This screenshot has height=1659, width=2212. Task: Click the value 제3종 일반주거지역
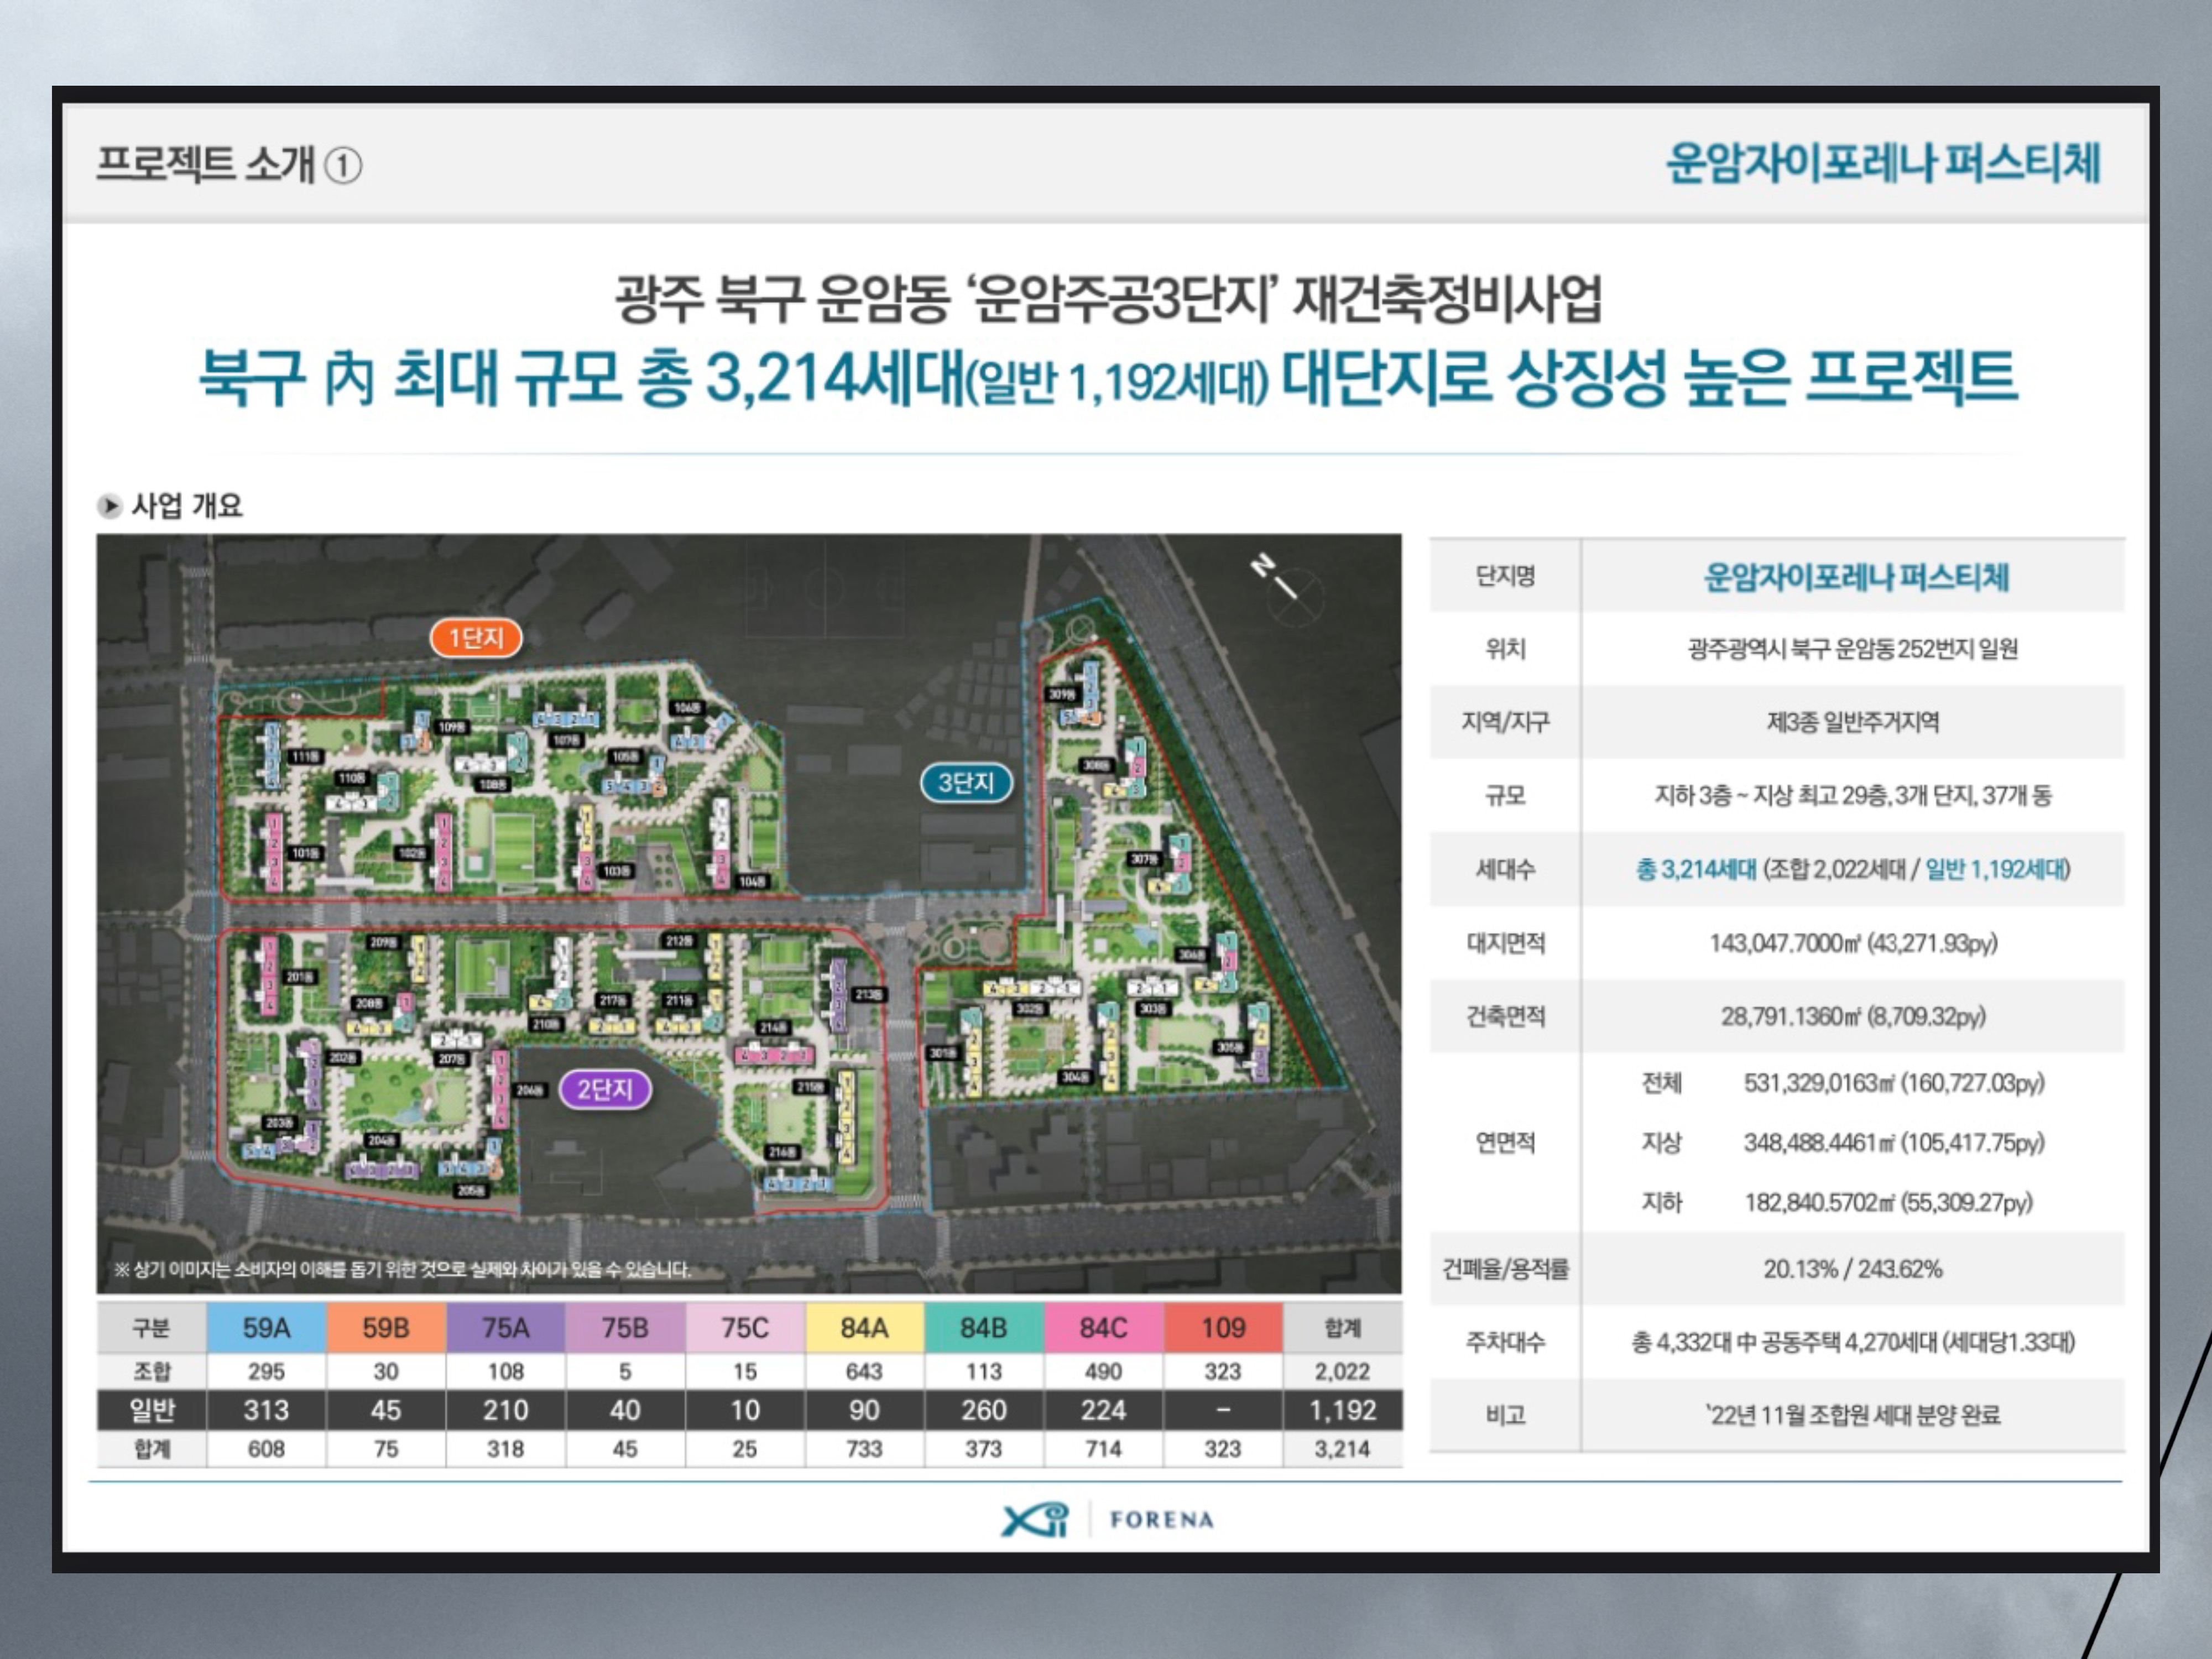pyautogui.click(x=1853, y=722)
